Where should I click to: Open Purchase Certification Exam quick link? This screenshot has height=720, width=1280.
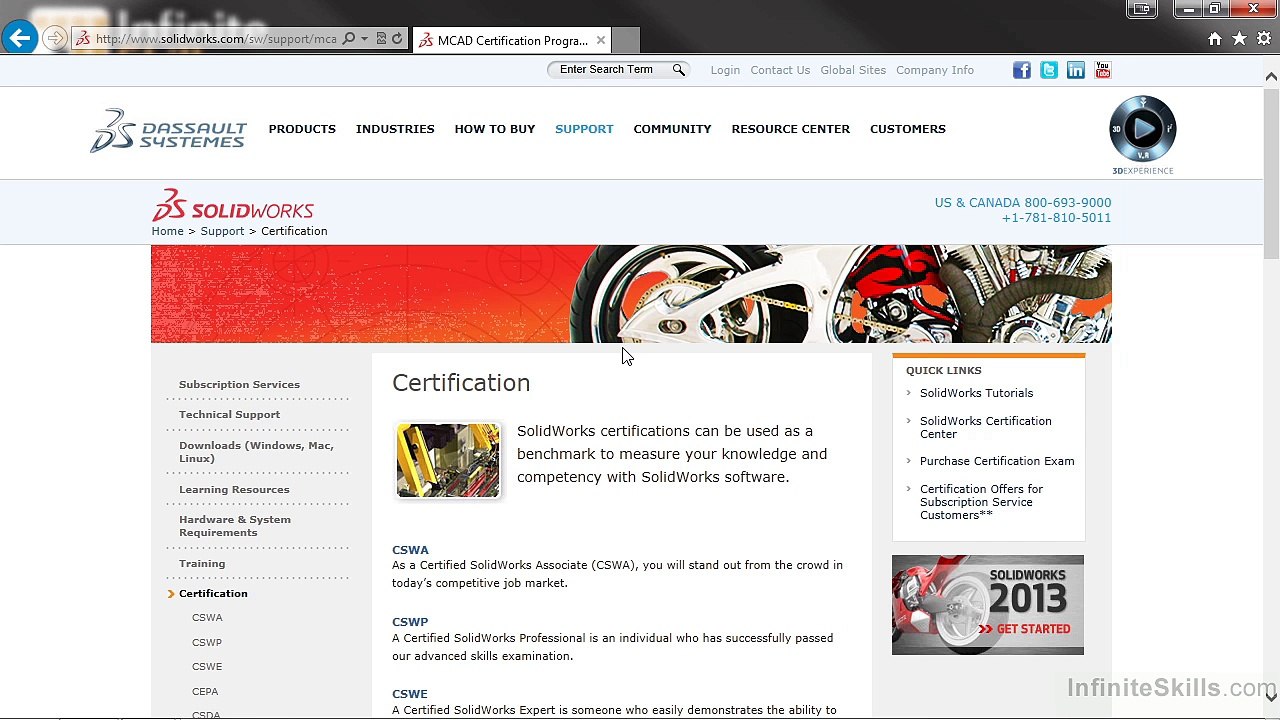997,461
